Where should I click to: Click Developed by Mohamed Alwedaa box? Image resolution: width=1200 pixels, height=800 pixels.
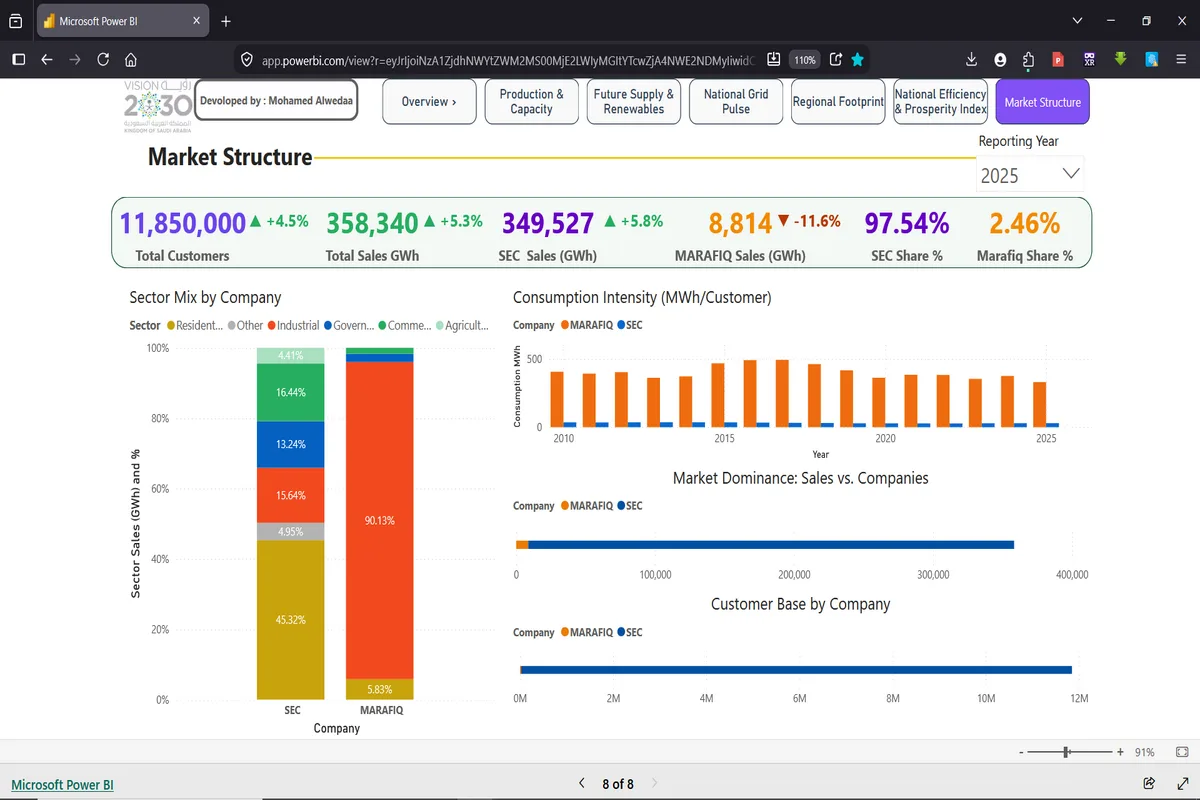click(x=276, y=101)
